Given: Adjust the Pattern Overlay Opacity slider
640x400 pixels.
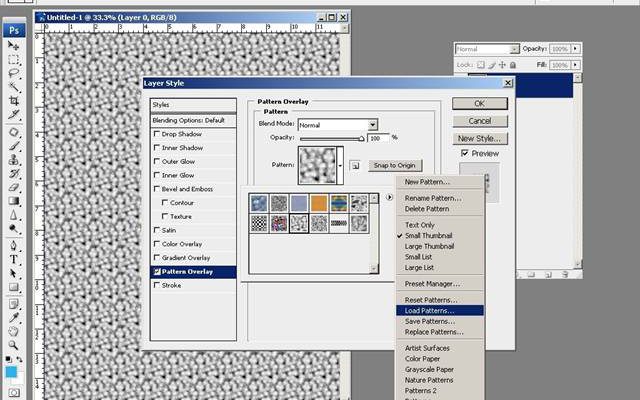Looking at the screenshot, I should [x=361, y=139].
